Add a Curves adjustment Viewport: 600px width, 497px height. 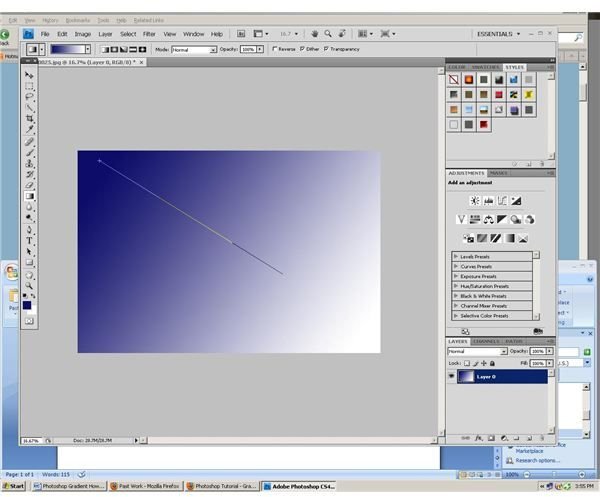tap(502, 201)
